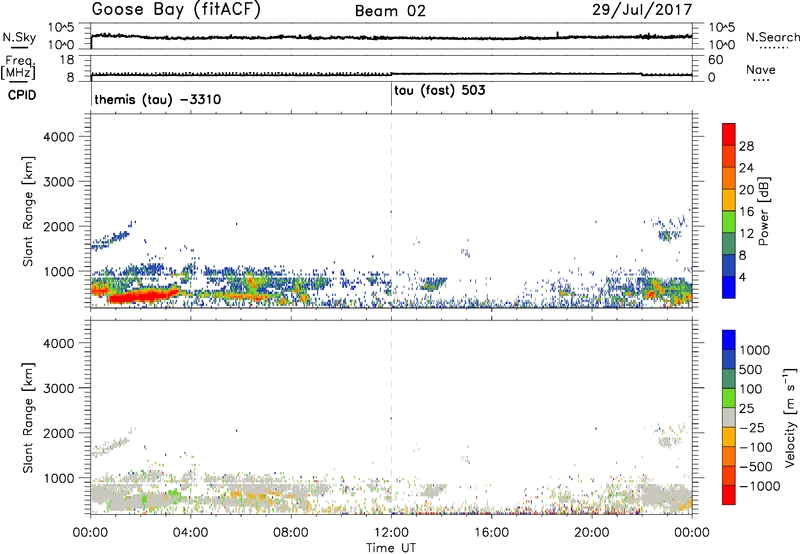This screenshot has height=554, width=800.
Task: Click the "Slant Range [km]" label of power panel
Action: pyautogui.click(x=28, y=211)
